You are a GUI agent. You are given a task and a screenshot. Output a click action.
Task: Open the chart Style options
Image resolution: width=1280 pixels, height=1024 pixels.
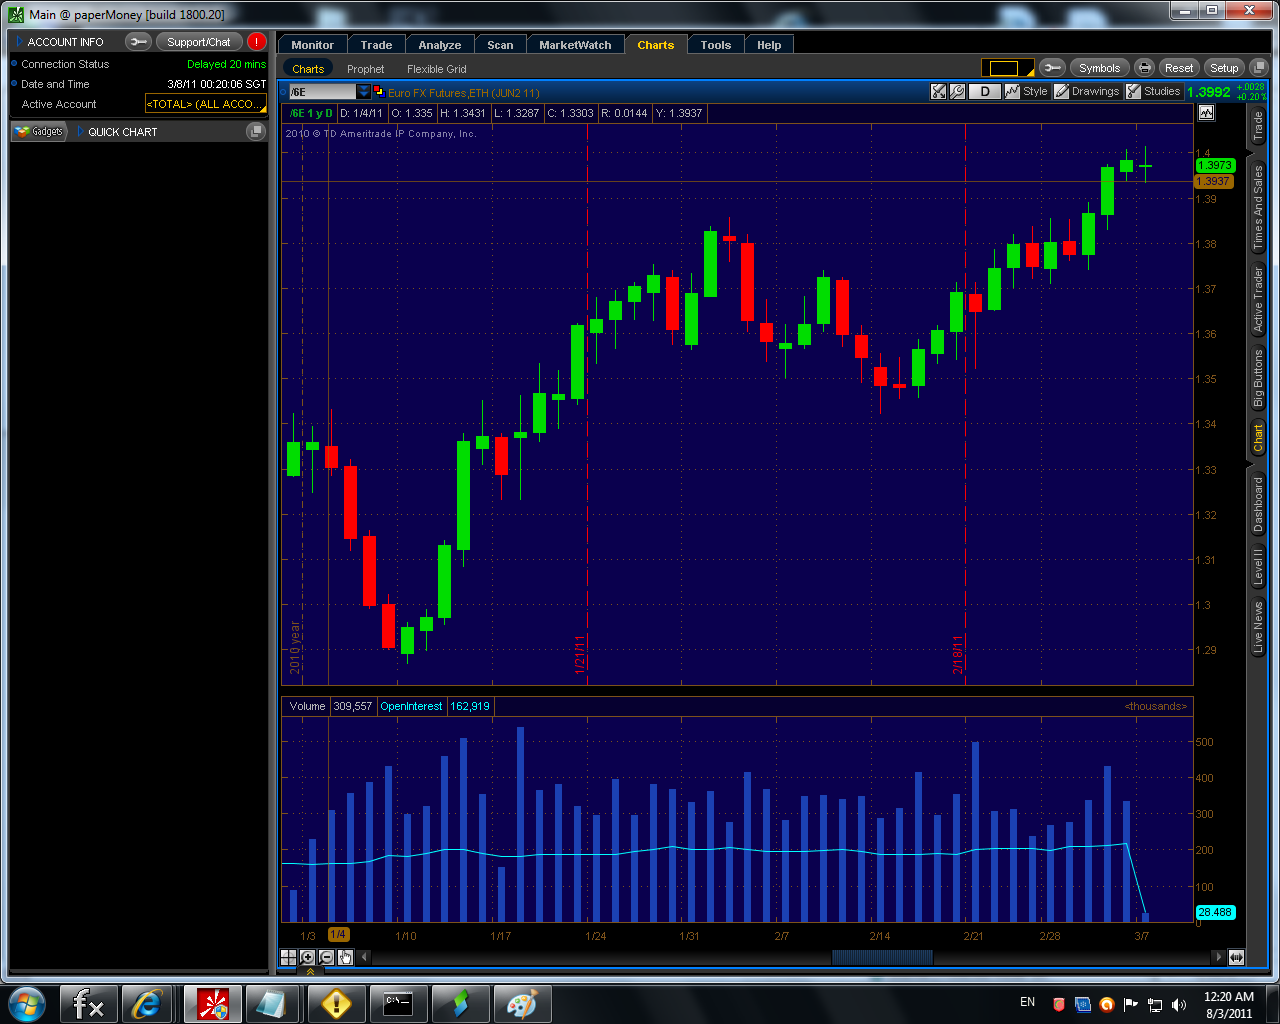coord(1029,91)
